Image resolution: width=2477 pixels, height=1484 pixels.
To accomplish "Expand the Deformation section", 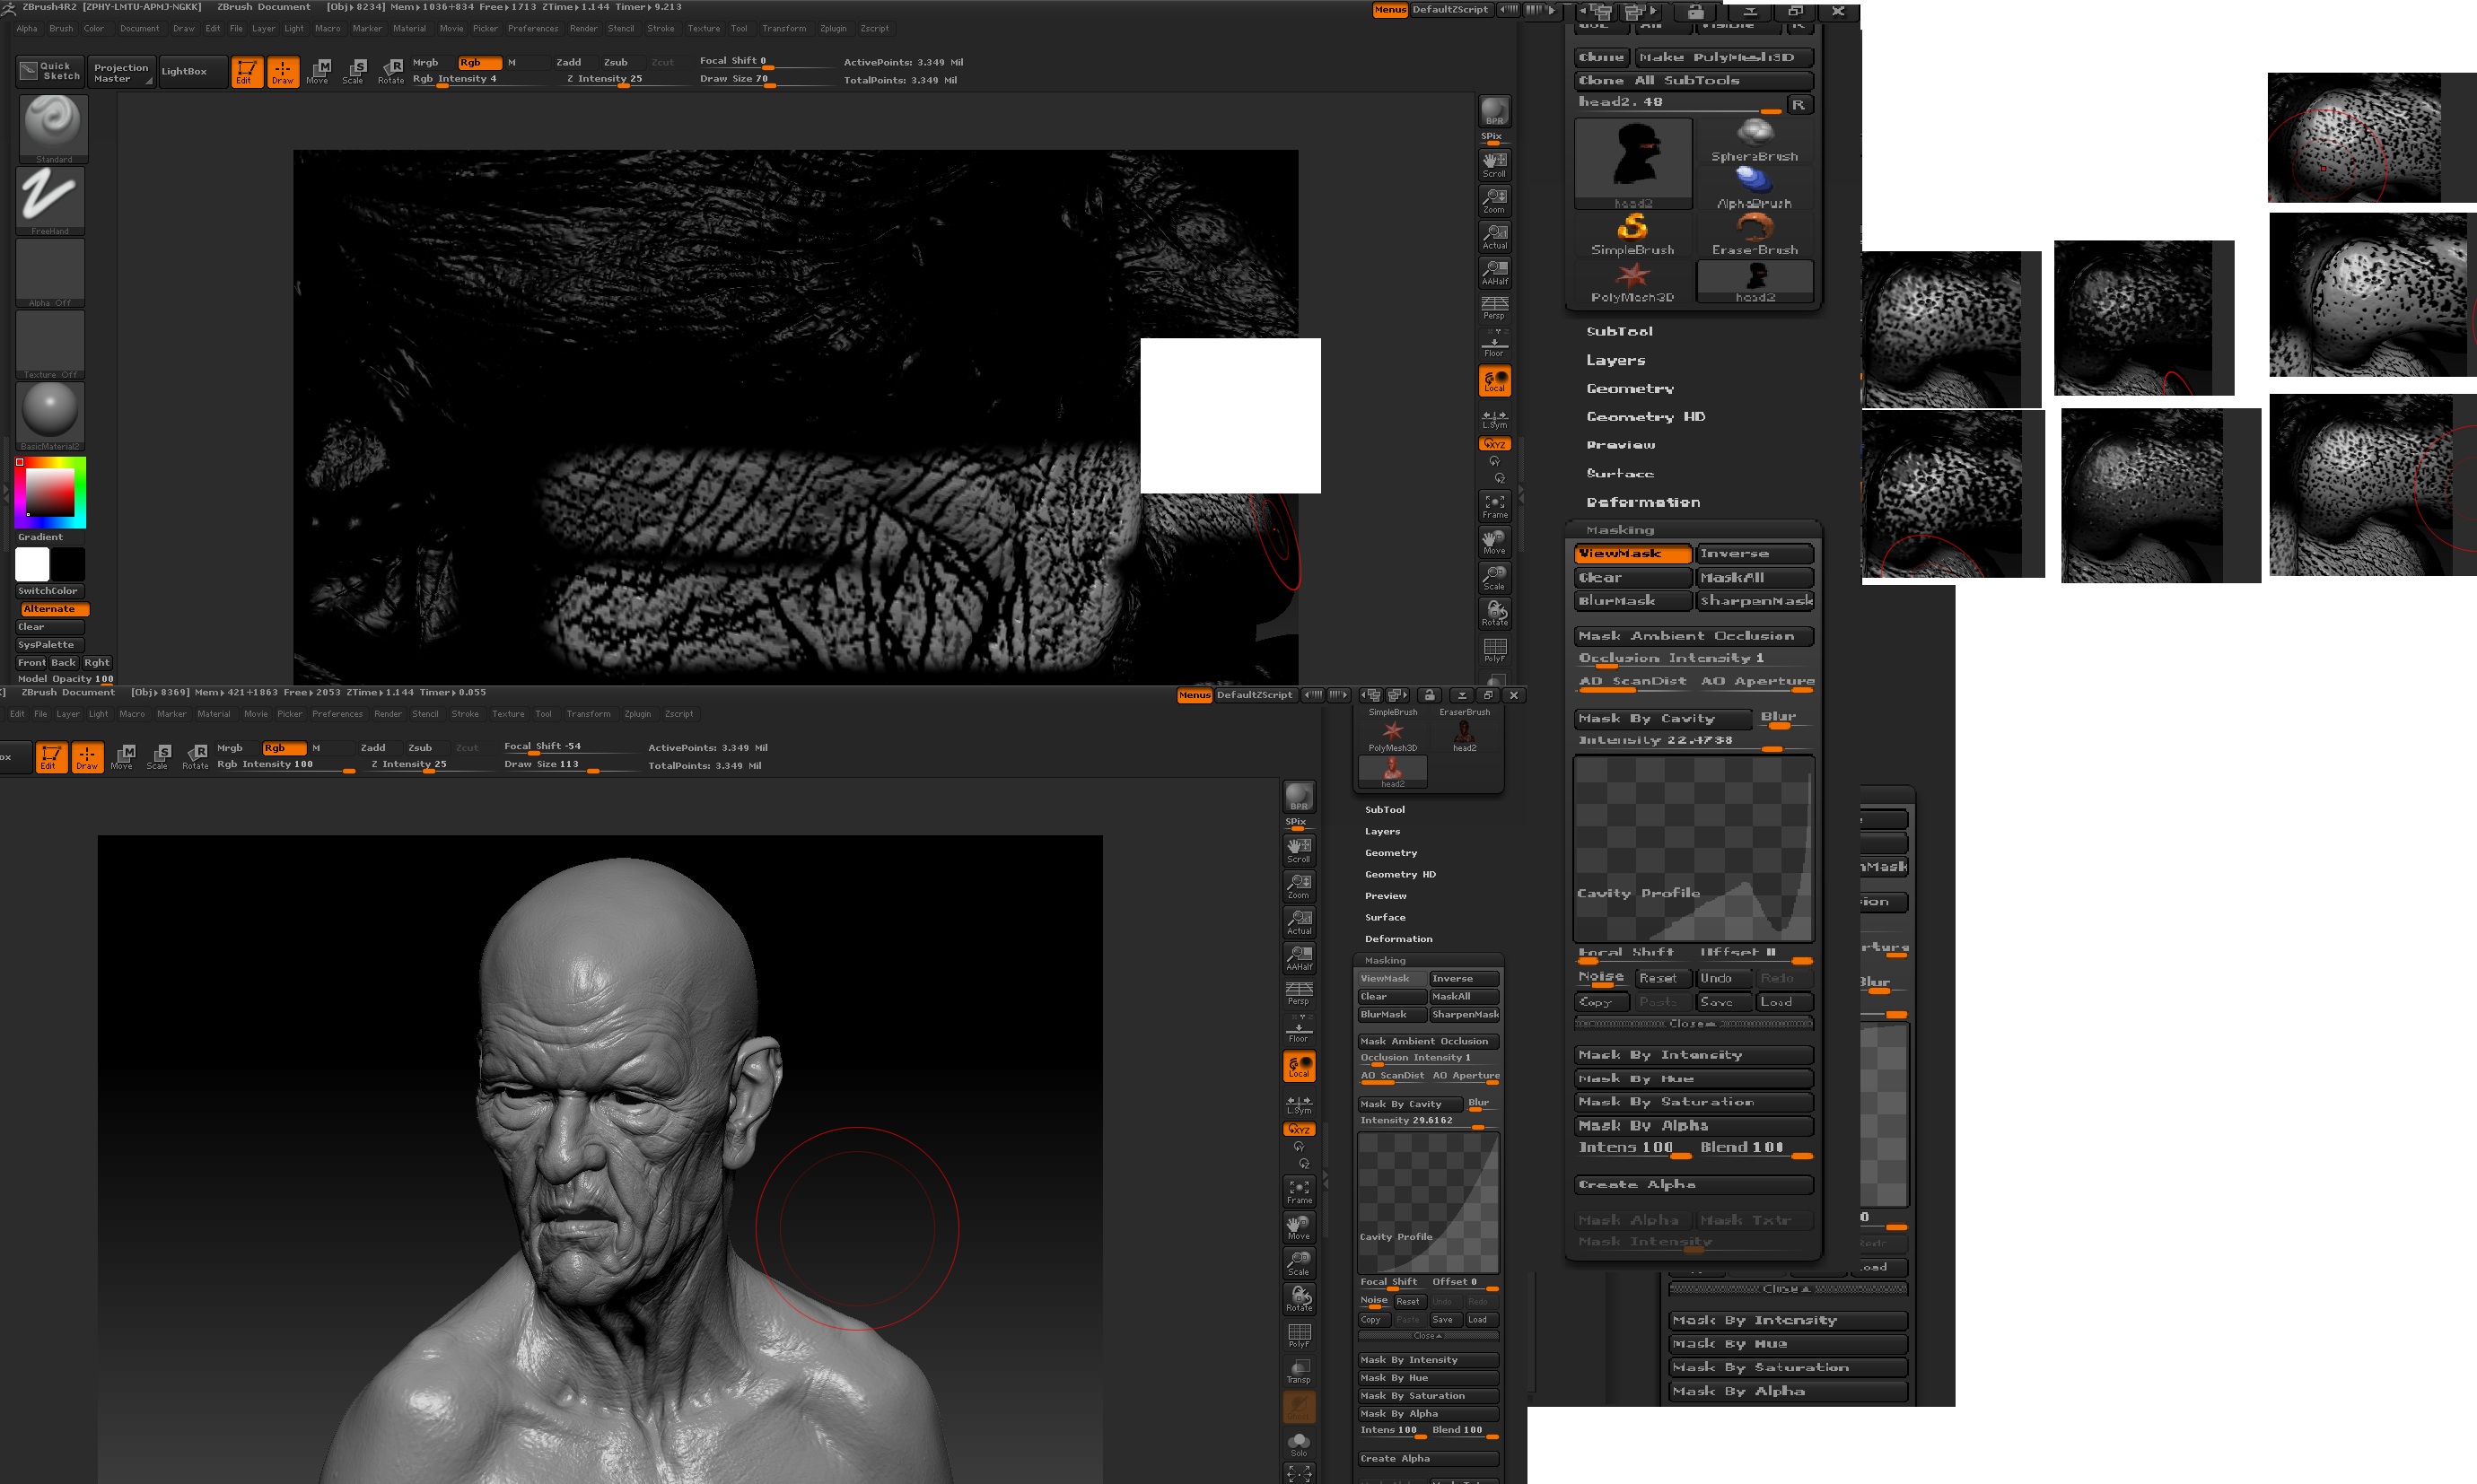I will (1642, 502).
